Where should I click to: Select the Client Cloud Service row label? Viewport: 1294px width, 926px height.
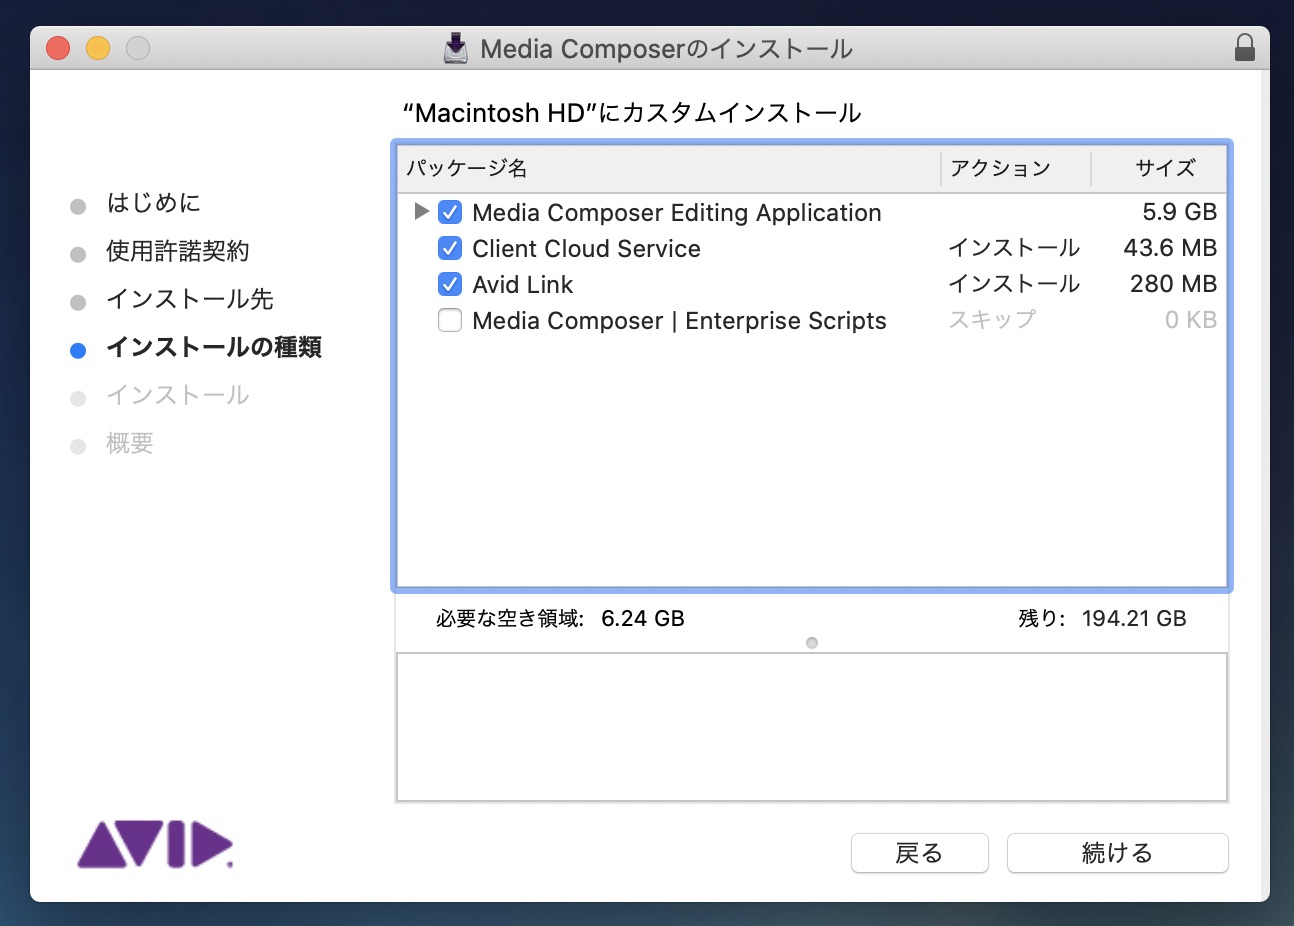coord(586,249)
